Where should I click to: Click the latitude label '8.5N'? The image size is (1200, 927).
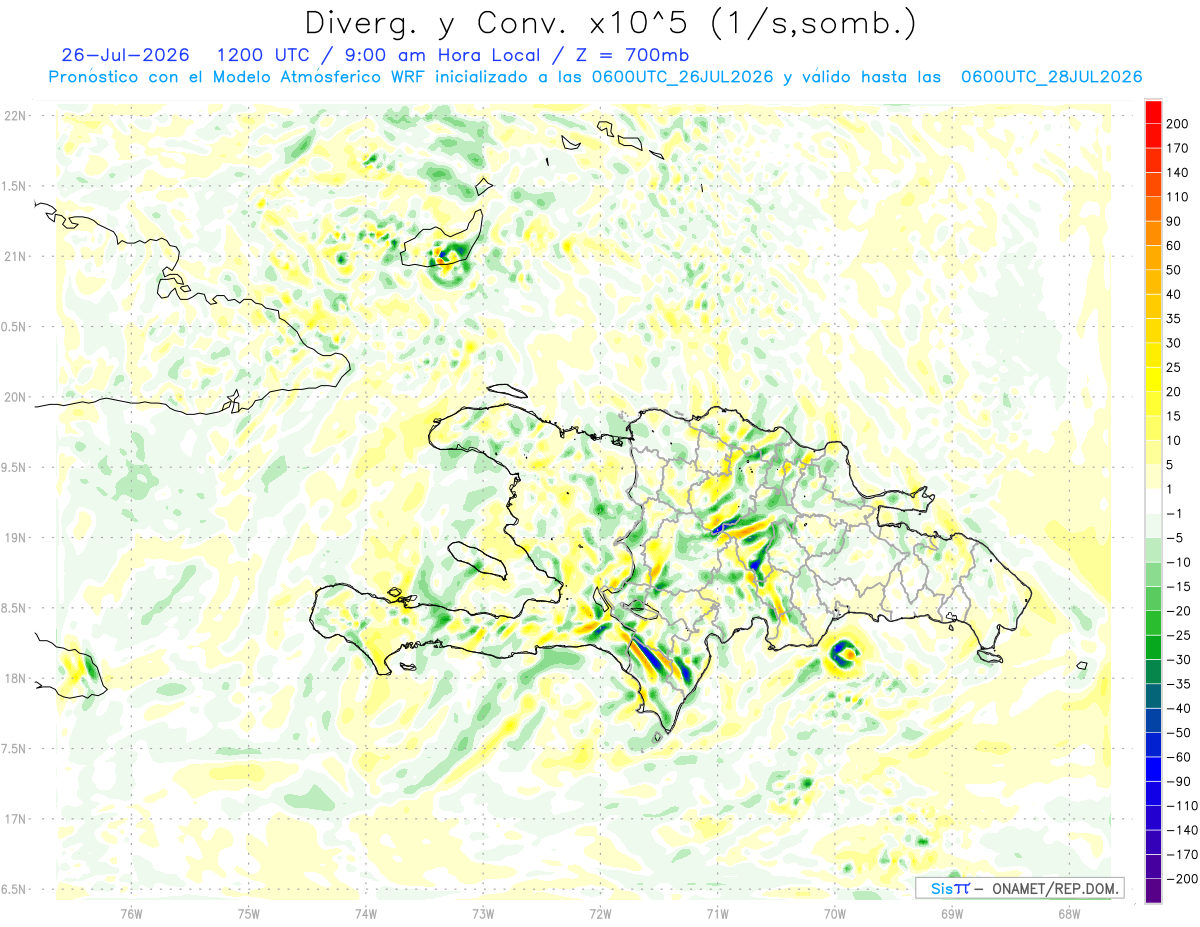pos(13,608)
